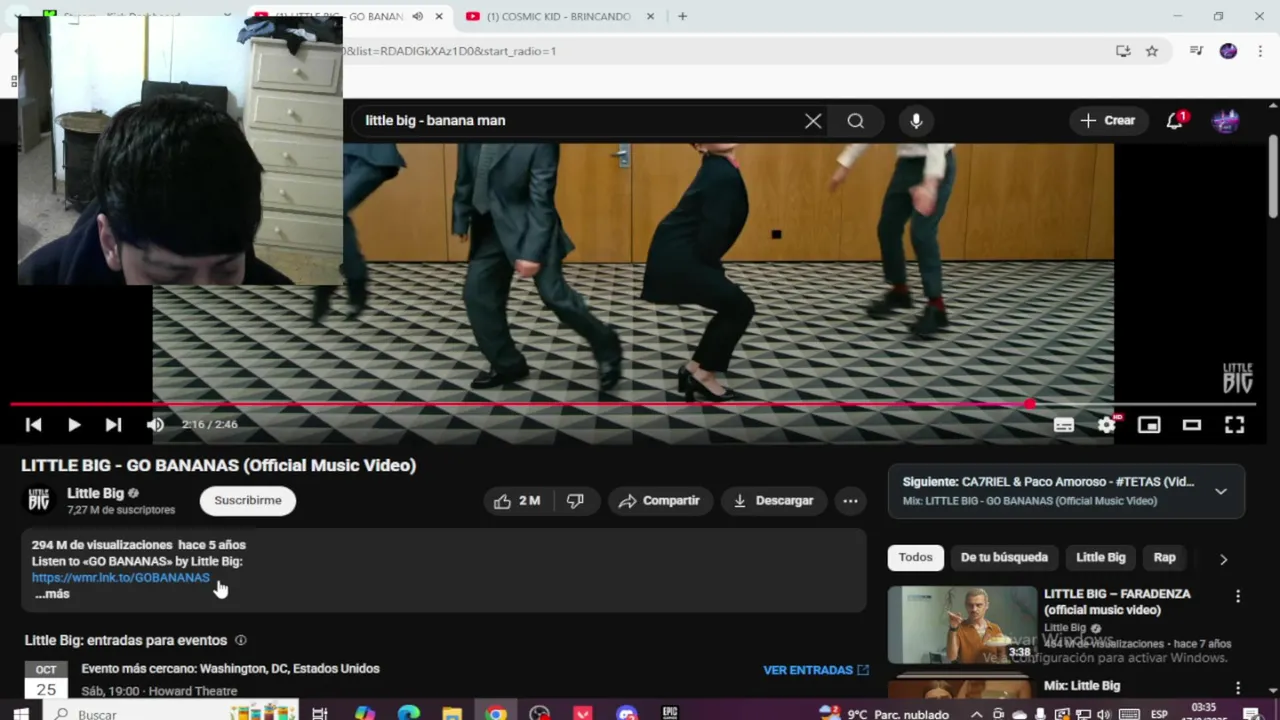Close the GO BANANAS tab
Viewport: 1280px width, 720px height.
click(x=439, y=17)
